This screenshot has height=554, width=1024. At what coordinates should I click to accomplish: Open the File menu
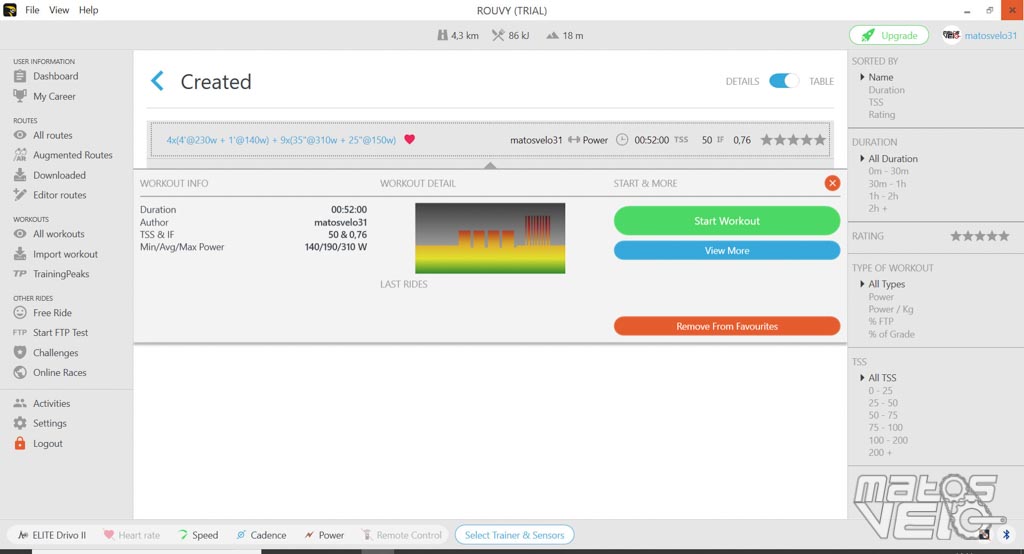point(32,10)
